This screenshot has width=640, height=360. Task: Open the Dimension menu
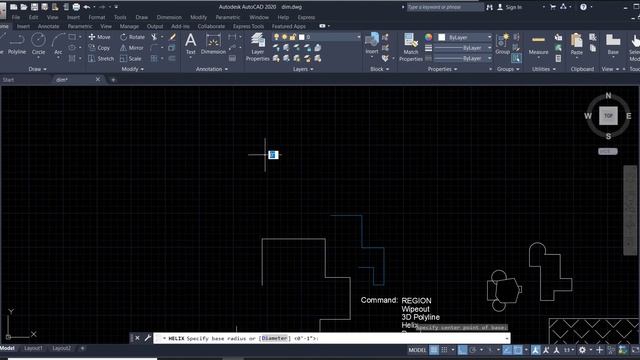pyautogui.click(x=169, y=18)
